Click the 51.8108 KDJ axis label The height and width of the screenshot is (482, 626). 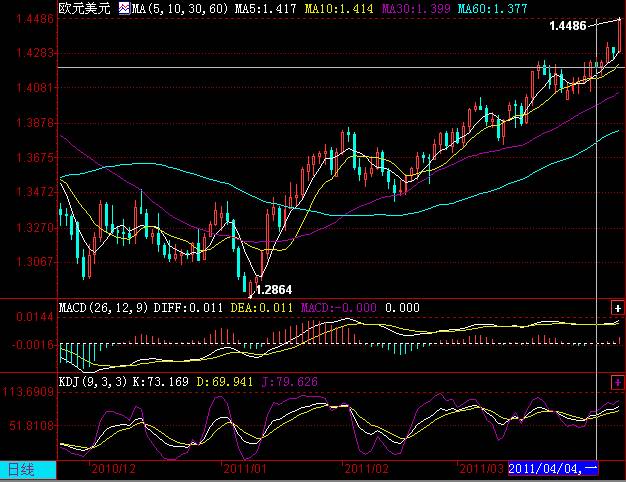(x=32, y=425)
